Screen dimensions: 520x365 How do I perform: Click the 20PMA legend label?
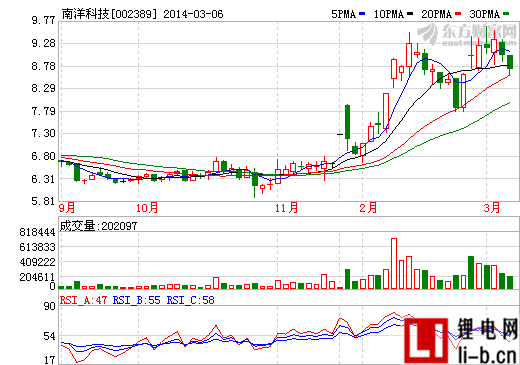coord(437,14)
